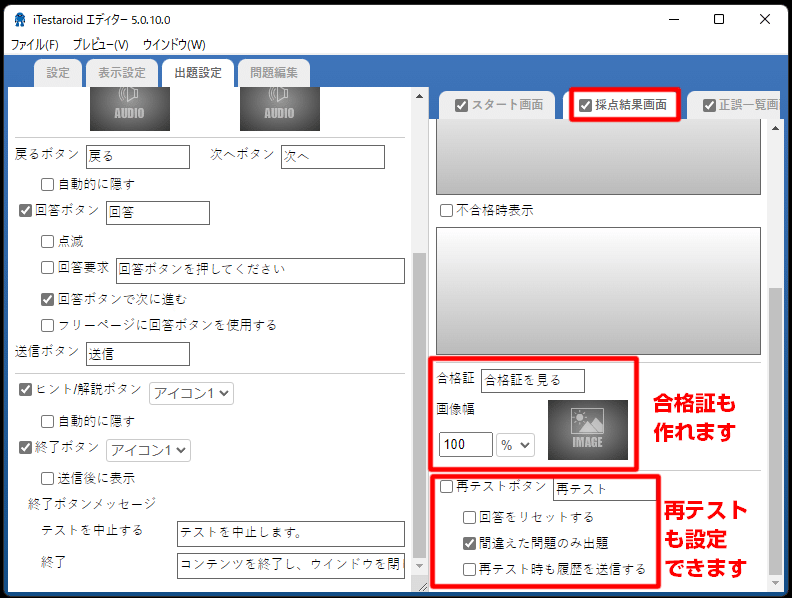Click the 不合格時表示 message box
This screenshot has height=598, width=792.
pyautogui.click(x=599, y=291)
